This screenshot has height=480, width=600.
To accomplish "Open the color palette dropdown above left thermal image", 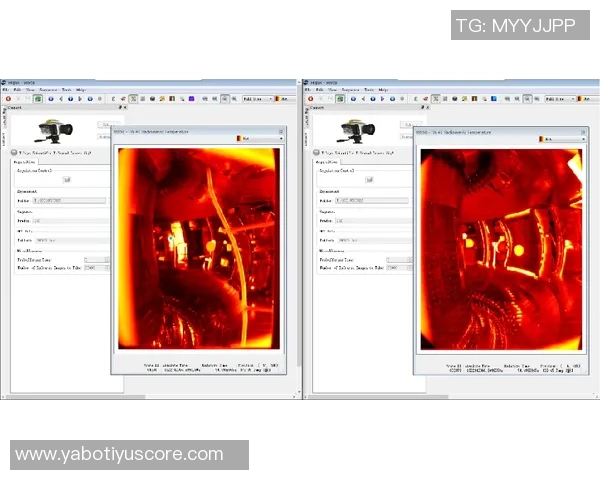I will tap(258, 139).
